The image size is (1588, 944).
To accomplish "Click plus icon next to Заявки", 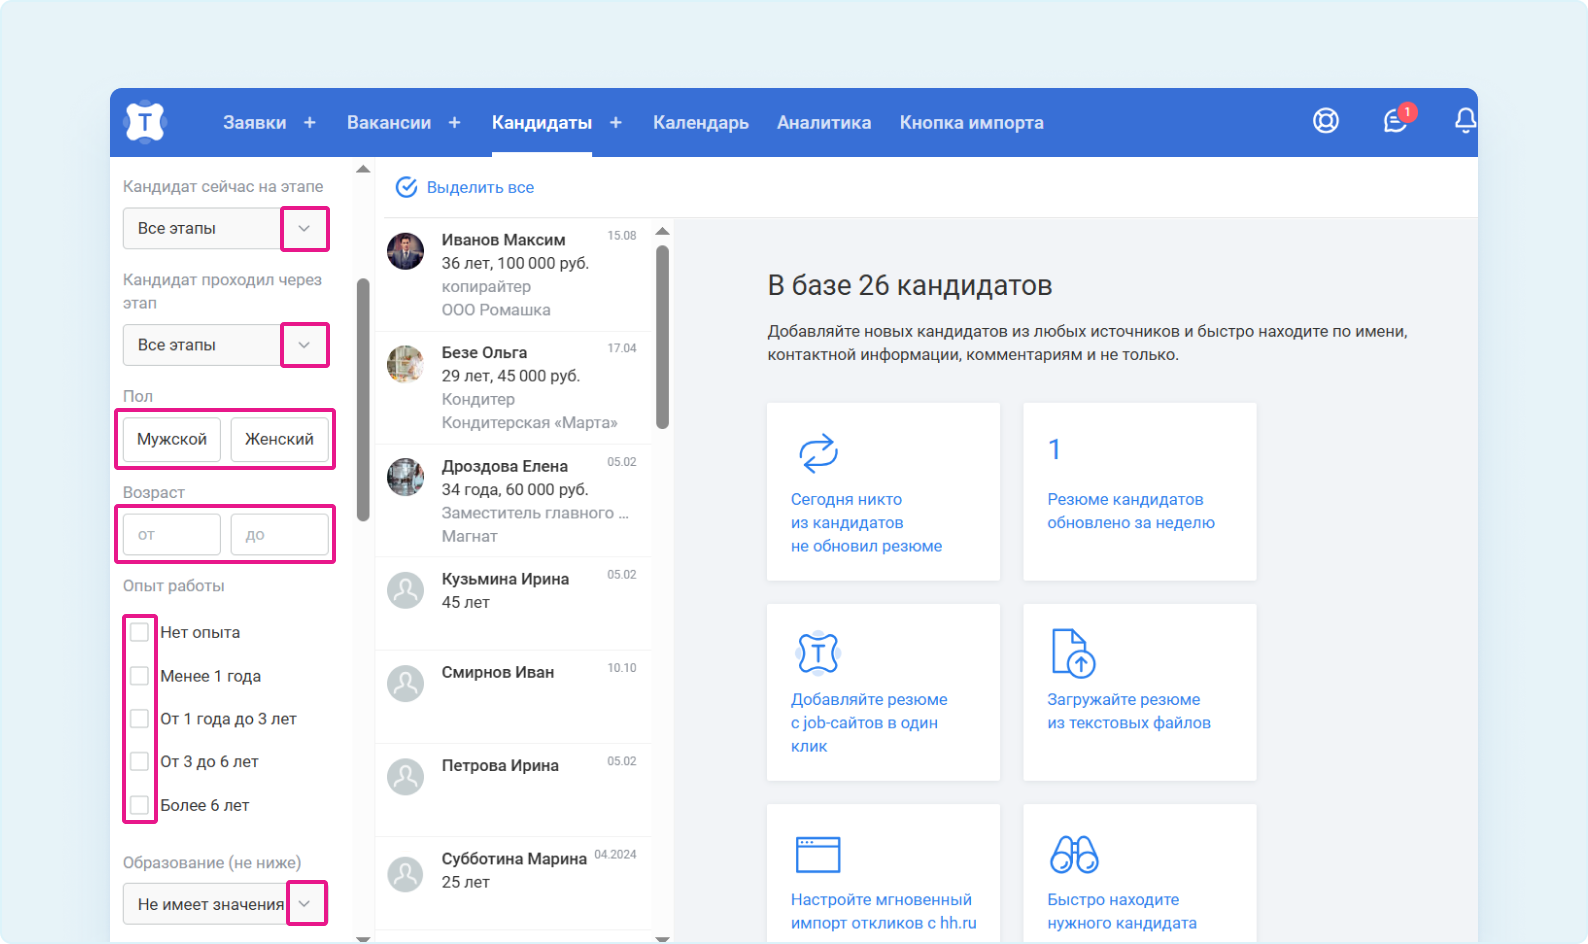I will pyautogui.click(x=310, y=122).
